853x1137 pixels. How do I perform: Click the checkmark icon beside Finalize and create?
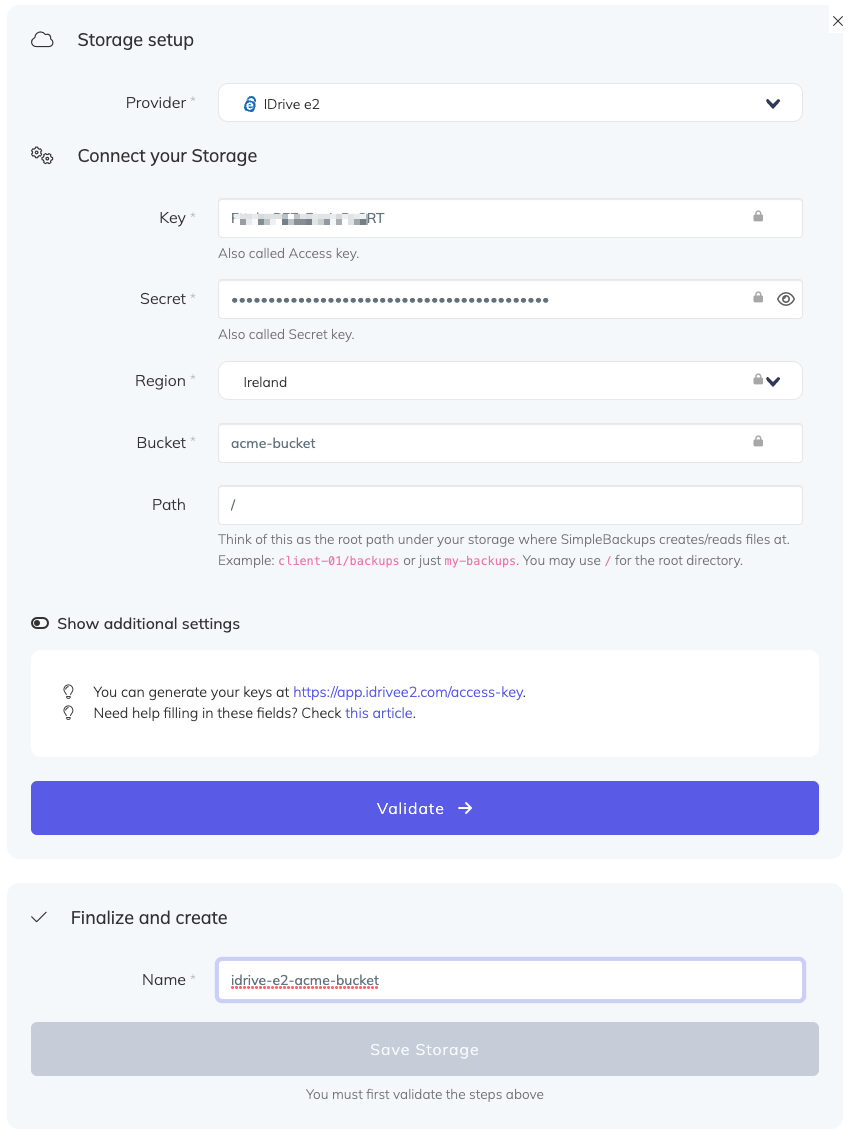tap(40, 917)
